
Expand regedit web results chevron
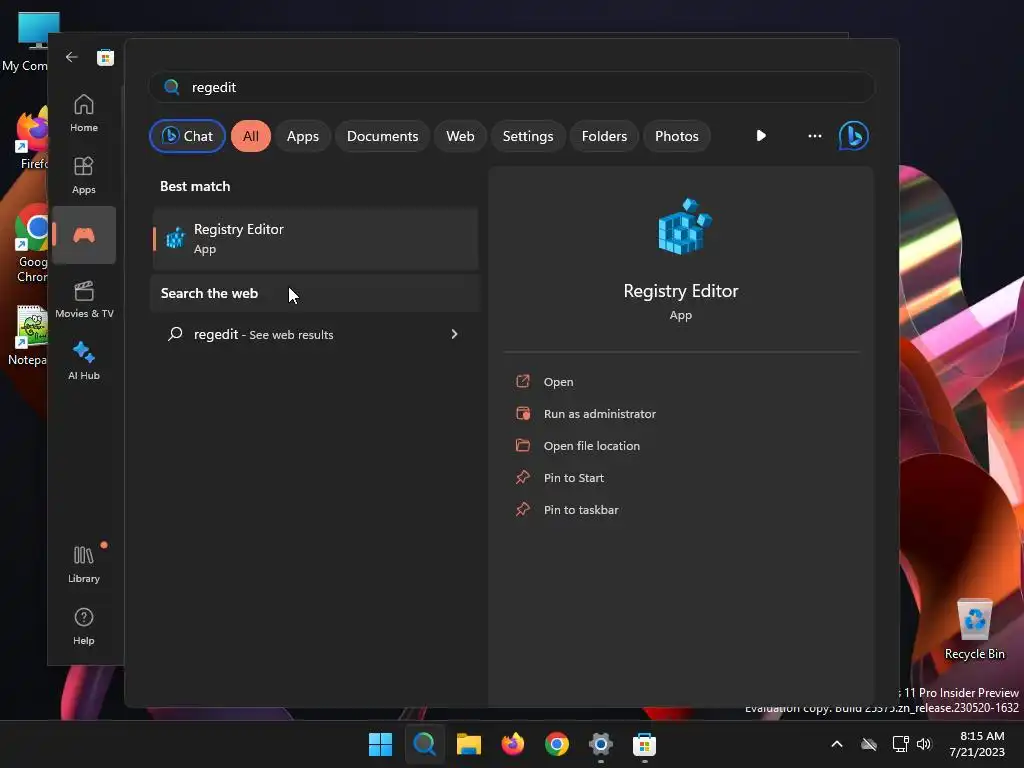coord(455,334)
